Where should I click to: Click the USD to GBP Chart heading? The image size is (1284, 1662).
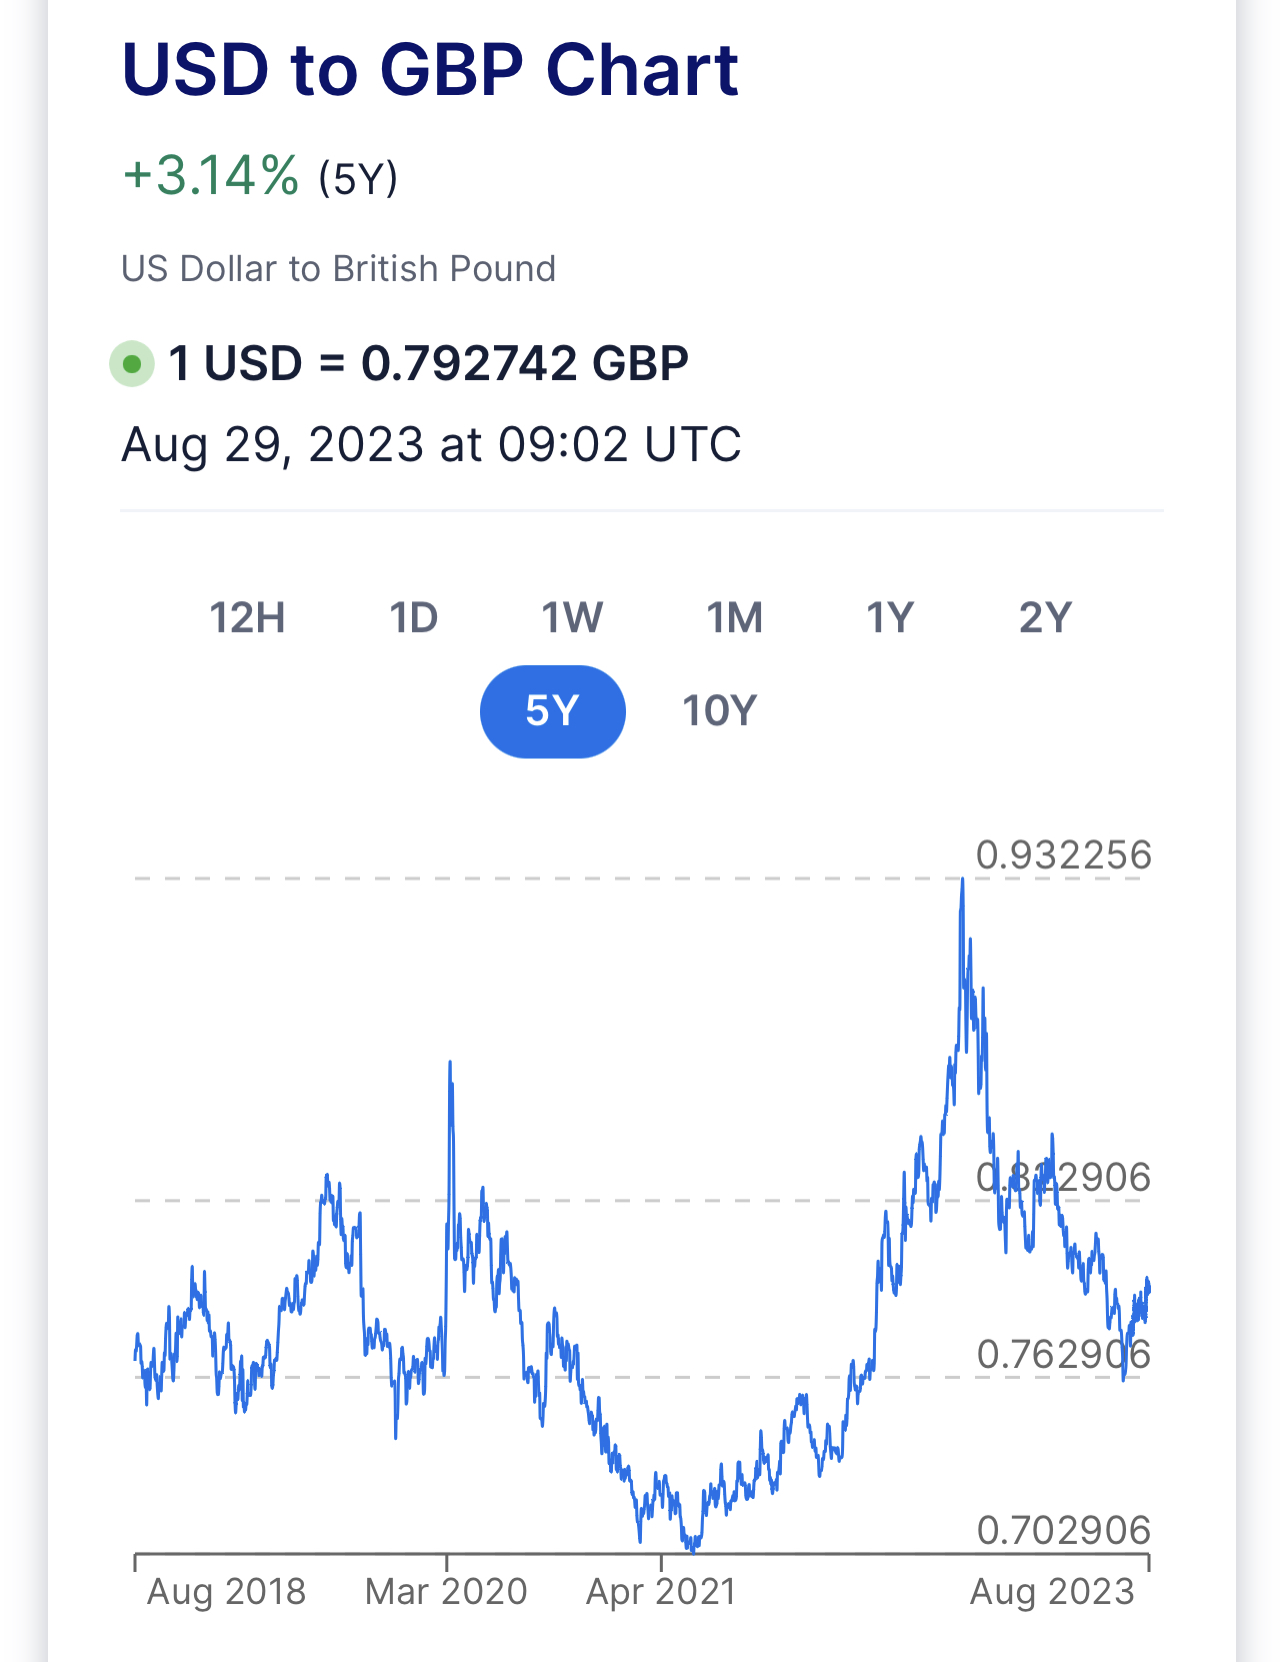[x=430, y=70]
